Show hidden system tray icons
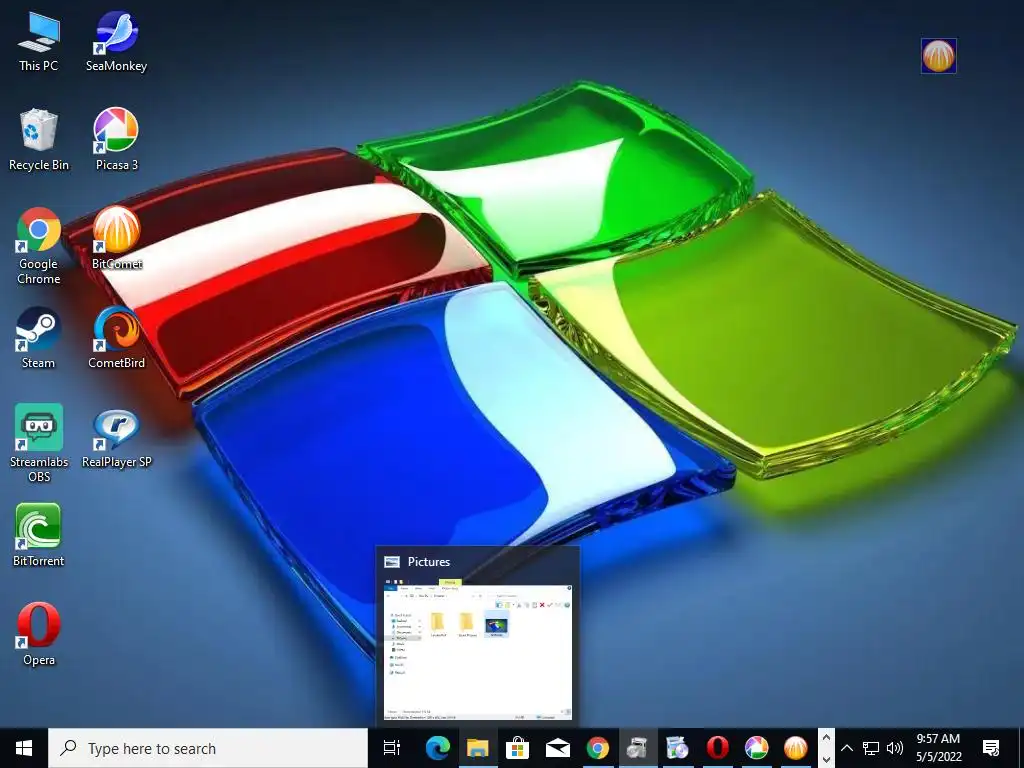1024x768 pixels. pos(846,748)
